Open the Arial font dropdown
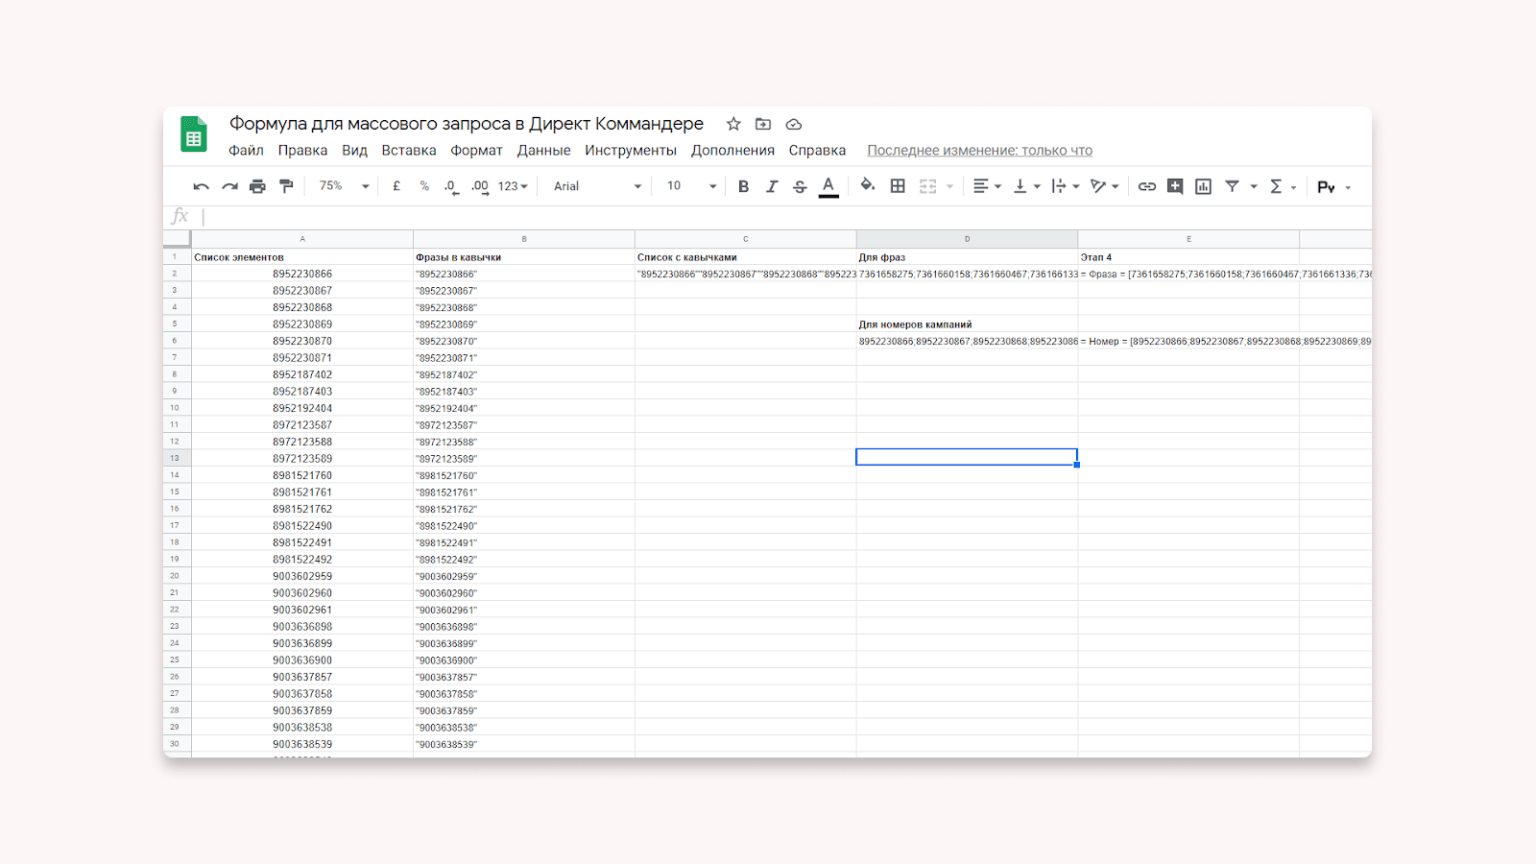 click(597, 186)
